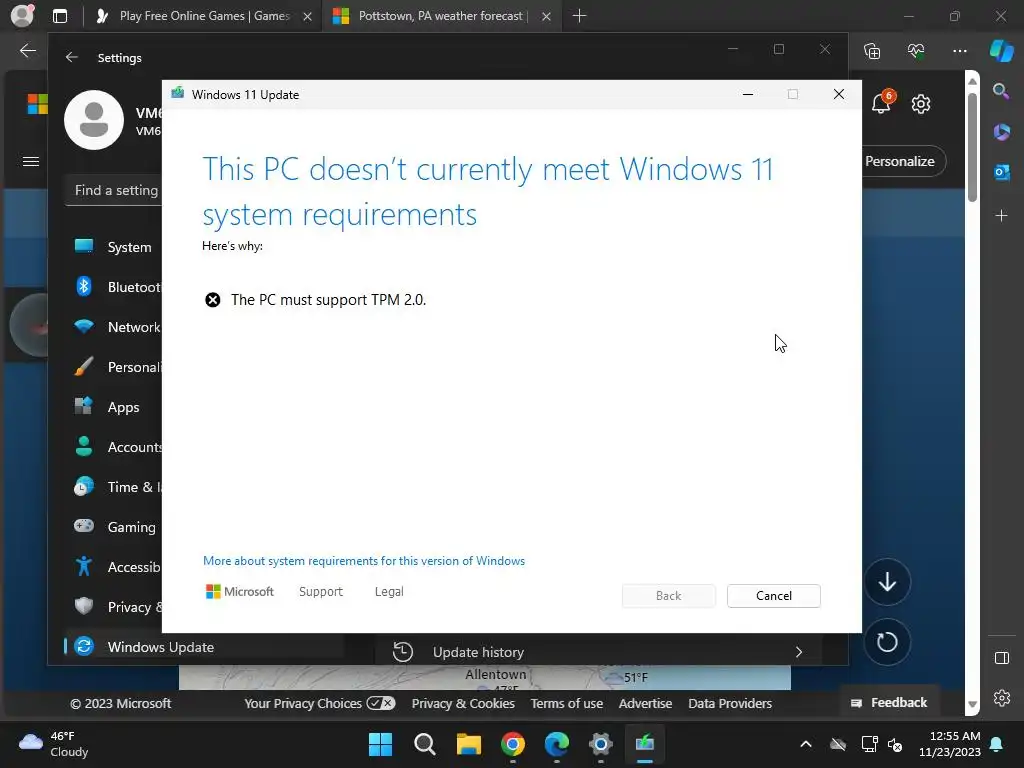Open the Legal link in update dialog

(389, 592)
